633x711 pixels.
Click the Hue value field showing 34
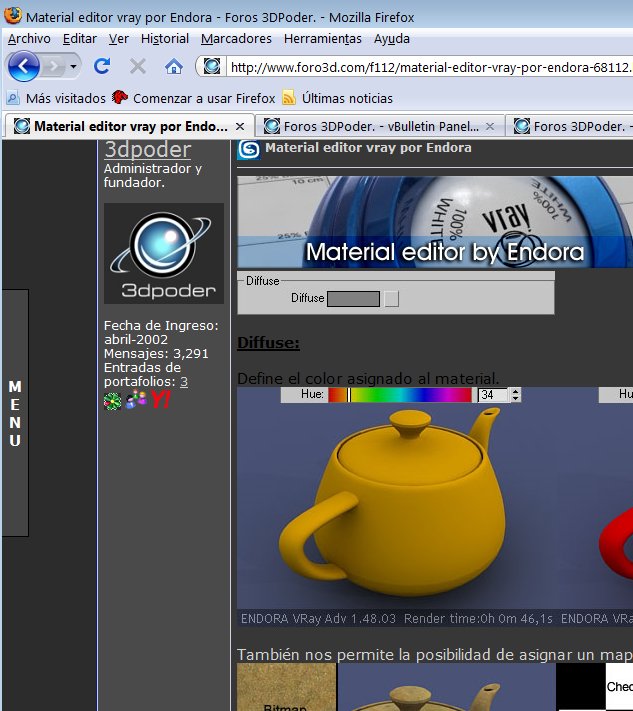coord(493,395)
